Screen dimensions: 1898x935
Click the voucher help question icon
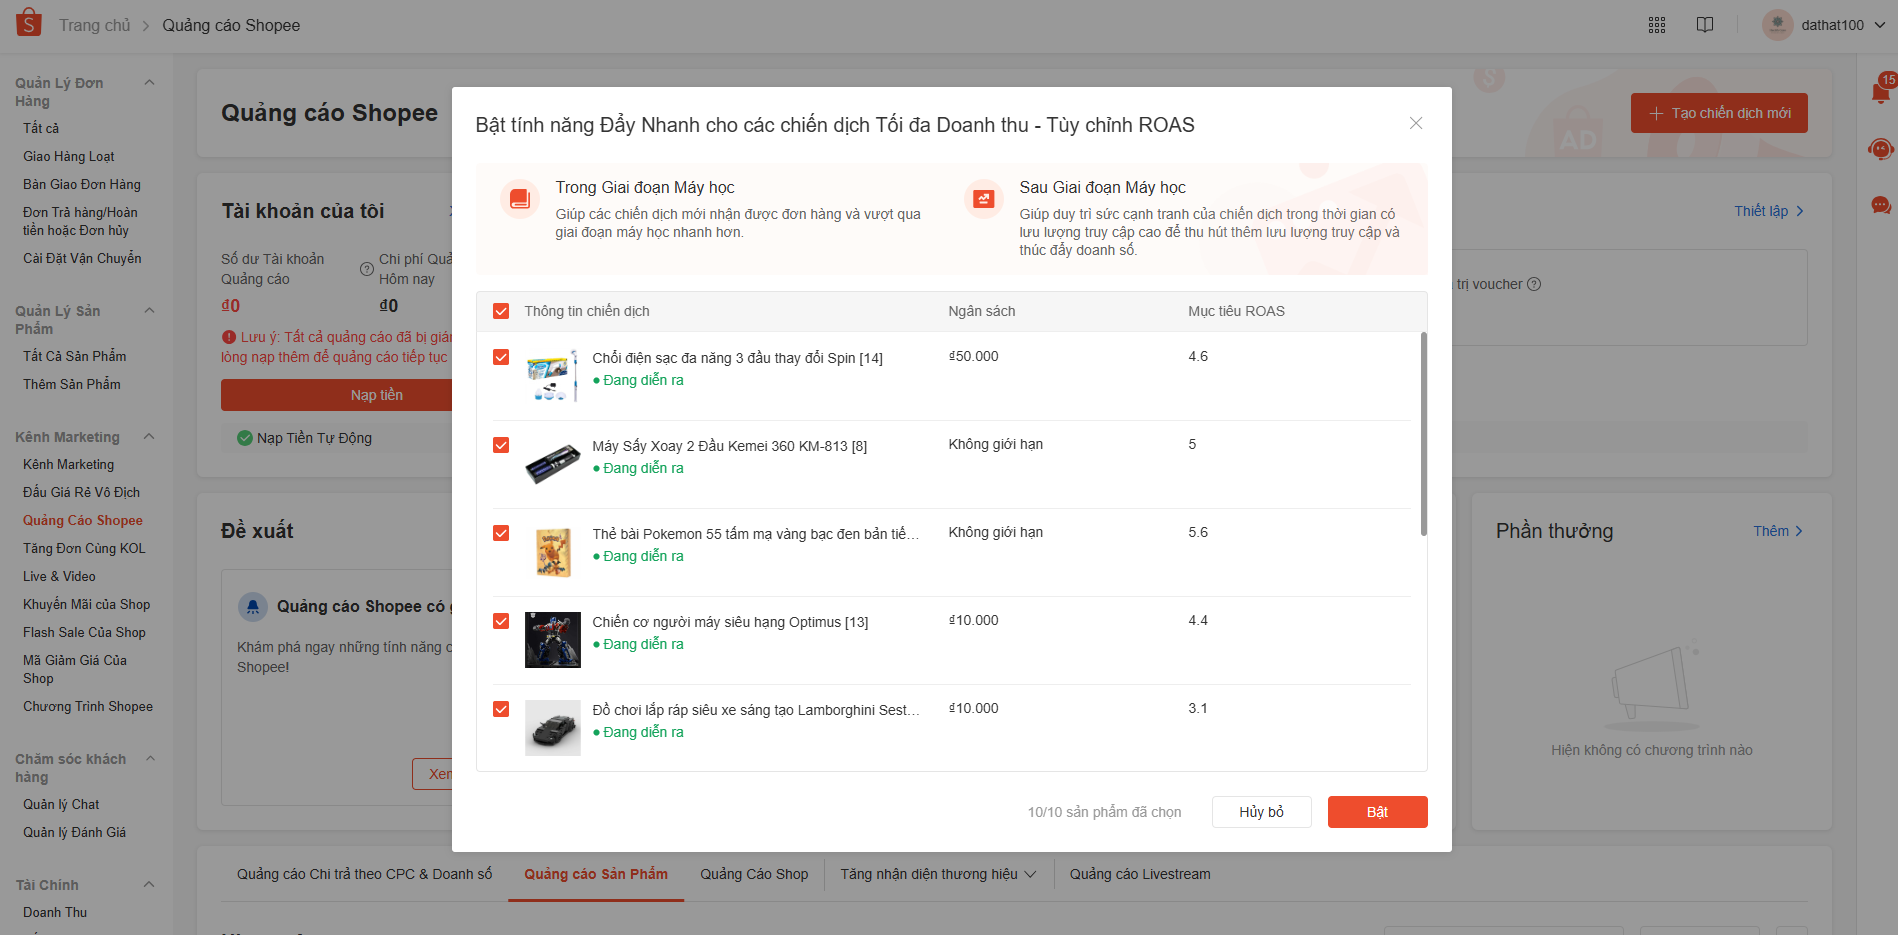coord(1534,284)
